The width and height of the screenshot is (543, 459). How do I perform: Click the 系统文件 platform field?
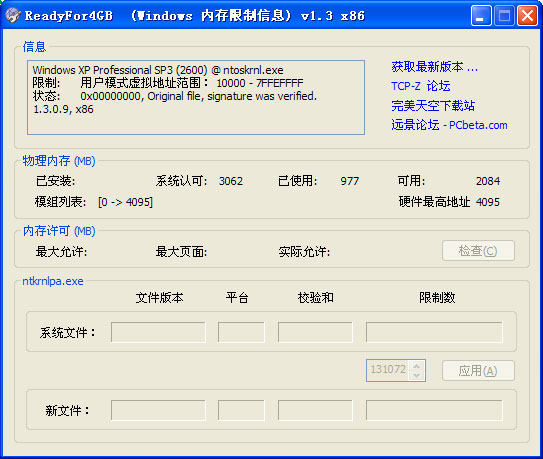pyautogui.click(x=241, y=332)
